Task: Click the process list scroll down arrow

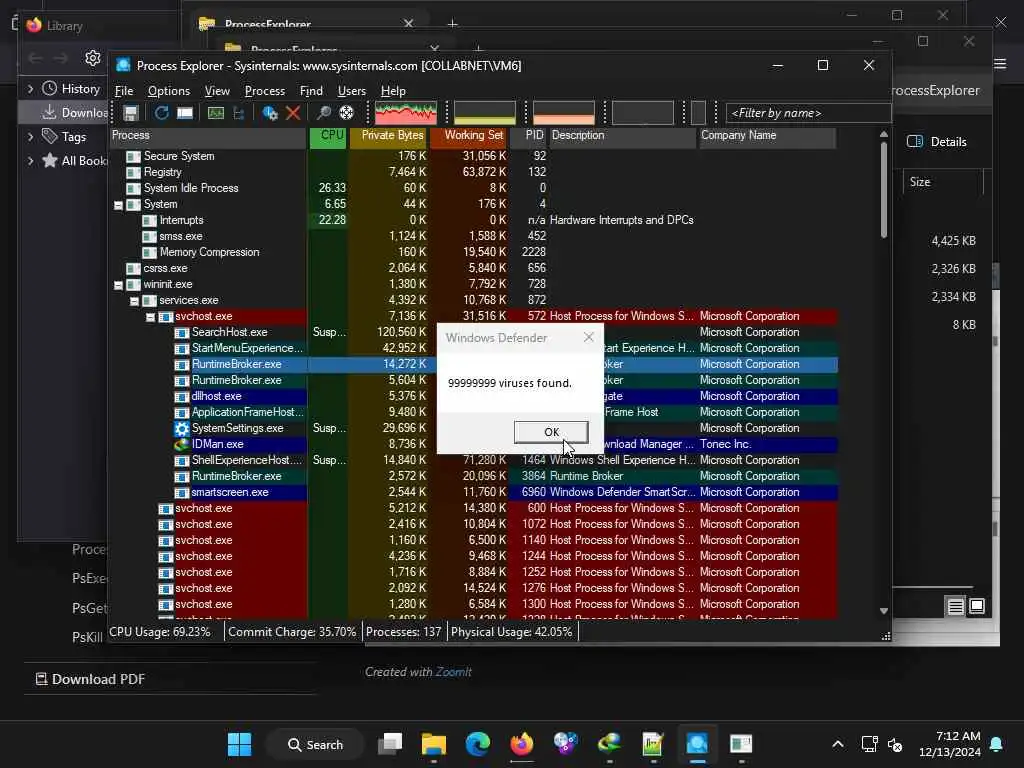Action: click(884, 611)
